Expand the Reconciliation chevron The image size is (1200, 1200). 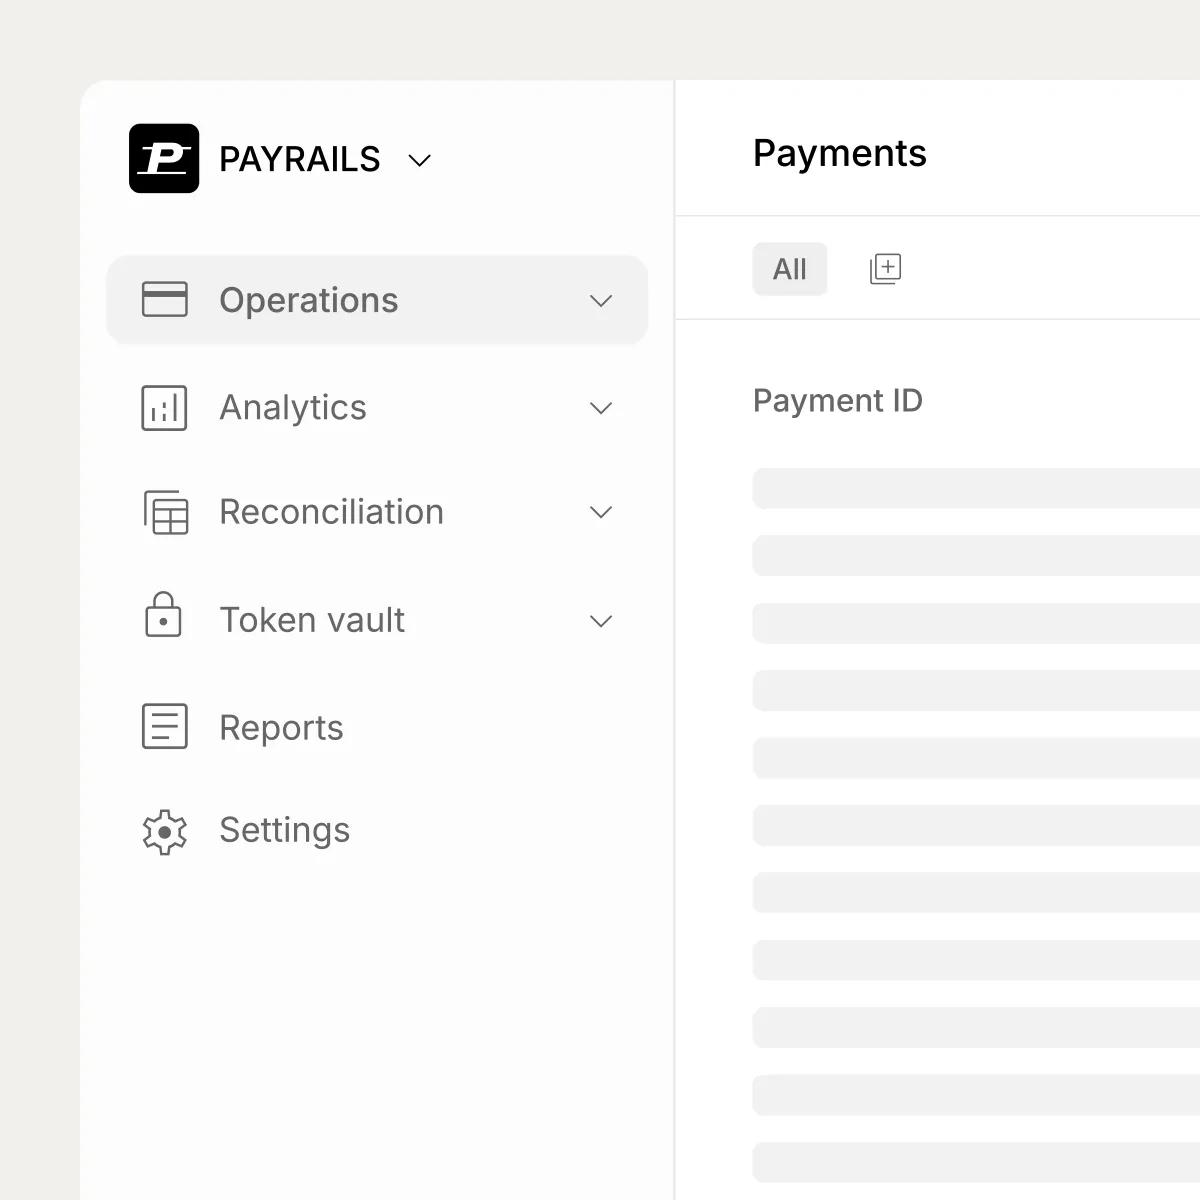pyautogui.click(x=601, y=512)
